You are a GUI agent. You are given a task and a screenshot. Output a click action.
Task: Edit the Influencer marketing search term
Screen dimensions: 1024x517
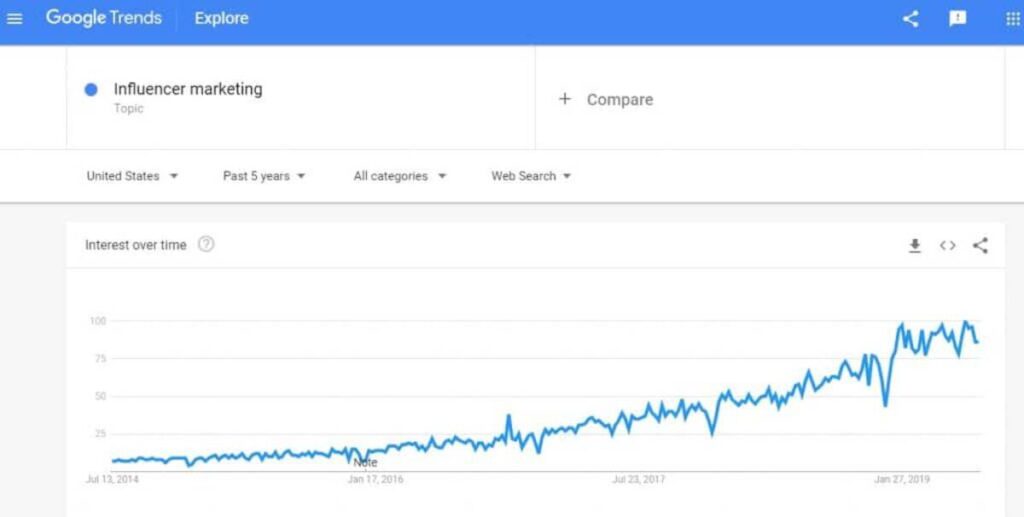coord(188,89)
